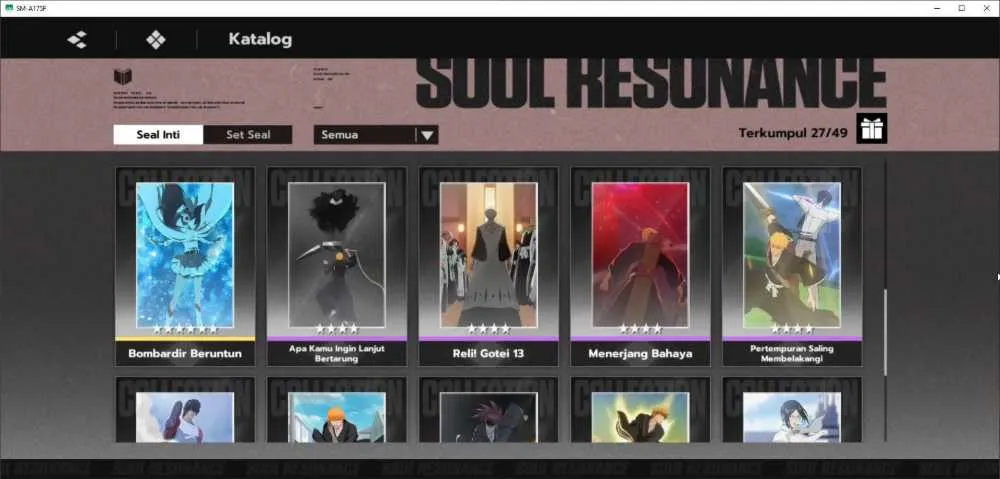Minimize the SM-A175F window
The image size is (1000, 479).
[937, 8]
